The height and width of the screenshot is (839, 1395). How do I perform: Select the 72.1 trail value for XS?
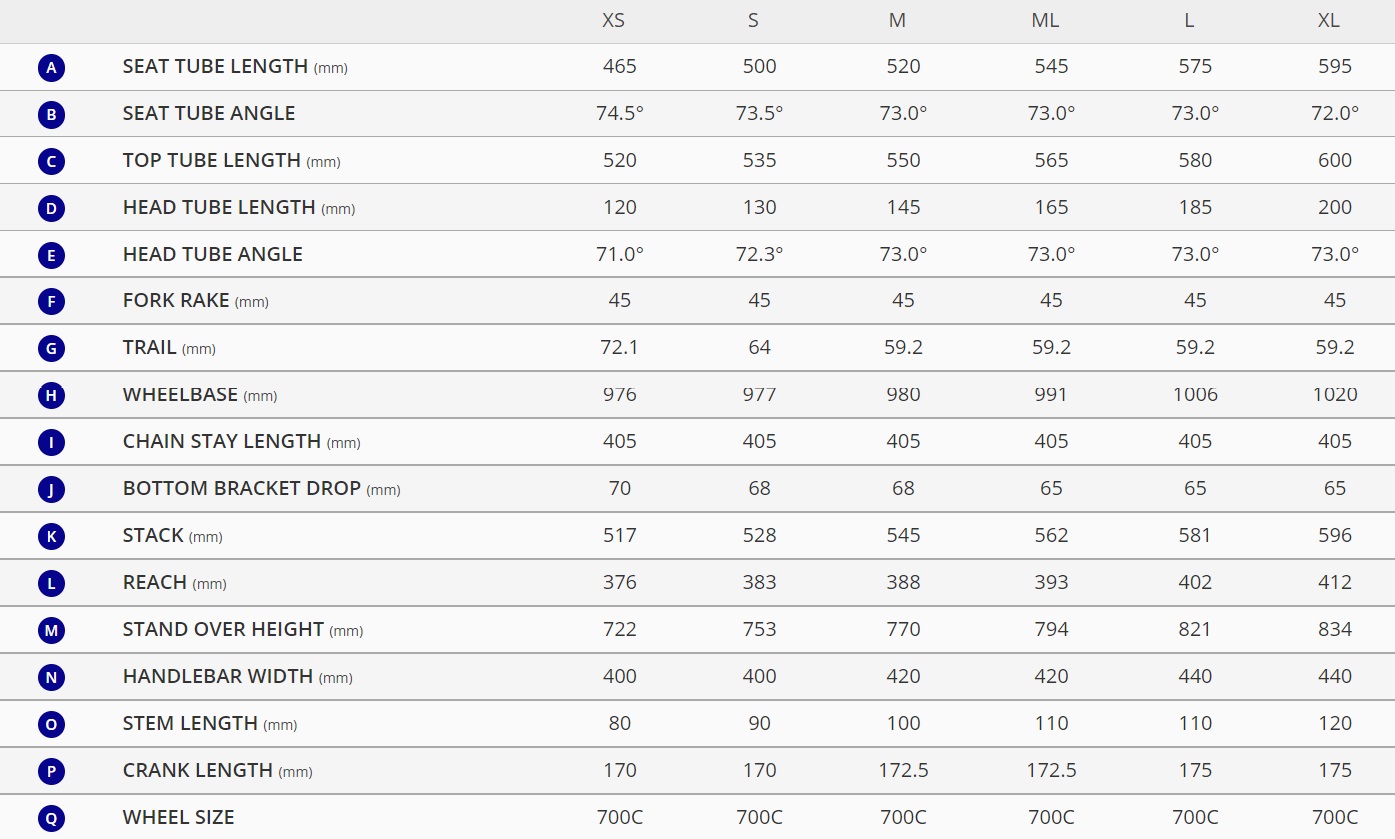(620, 347)
